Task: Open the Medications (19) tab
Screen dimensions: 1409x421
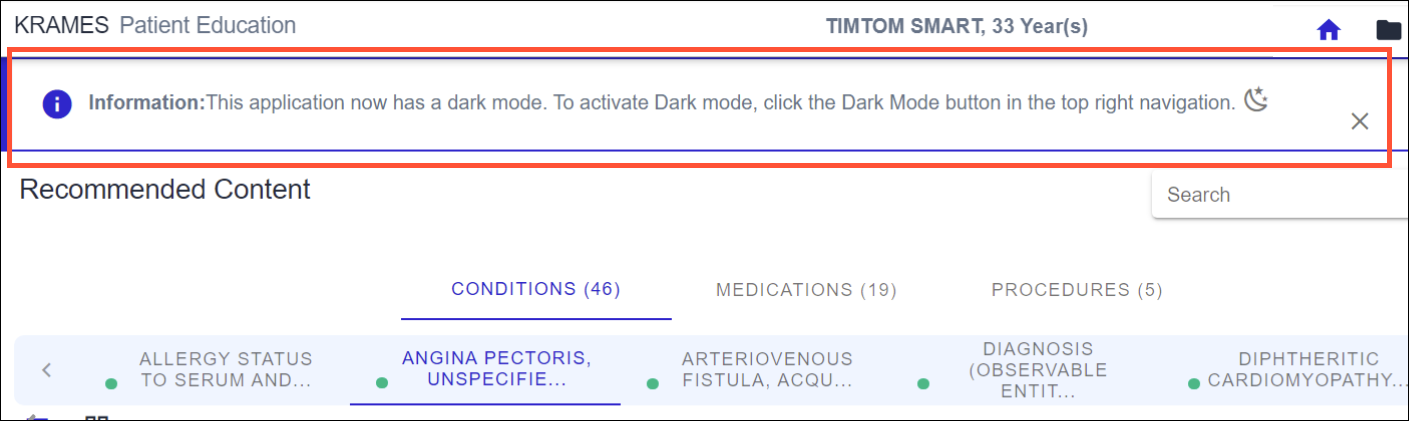Action: (x=806, y=290)
